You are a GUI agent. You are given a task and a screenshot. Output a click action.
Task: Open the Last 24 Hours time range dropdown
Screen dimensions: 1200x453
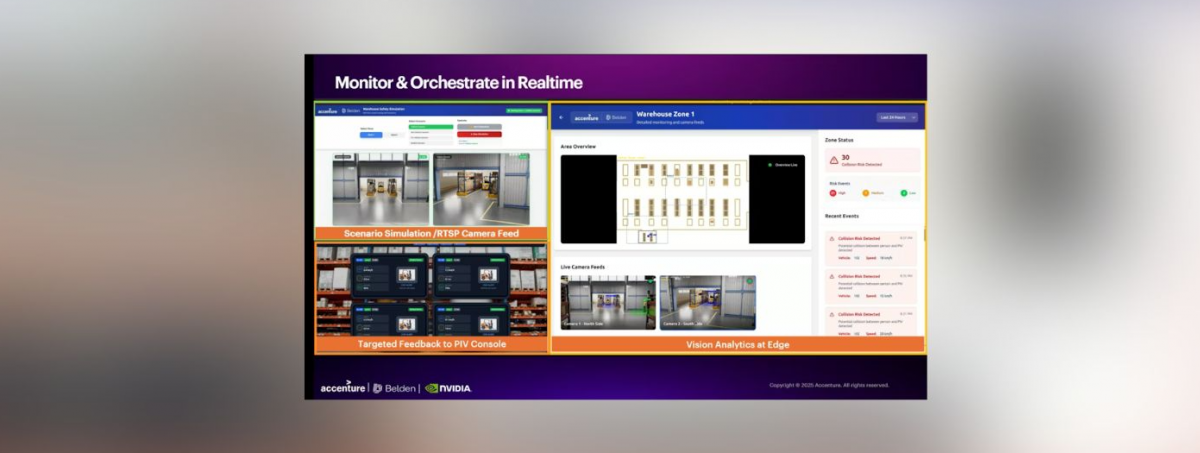pos(897,117)
